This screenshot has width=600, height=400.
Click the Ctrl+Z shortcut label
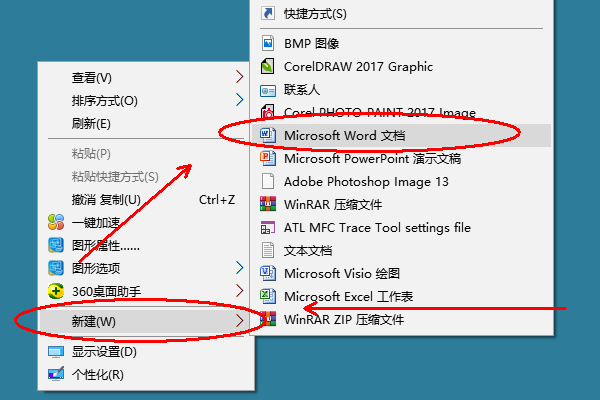point(217,199)
